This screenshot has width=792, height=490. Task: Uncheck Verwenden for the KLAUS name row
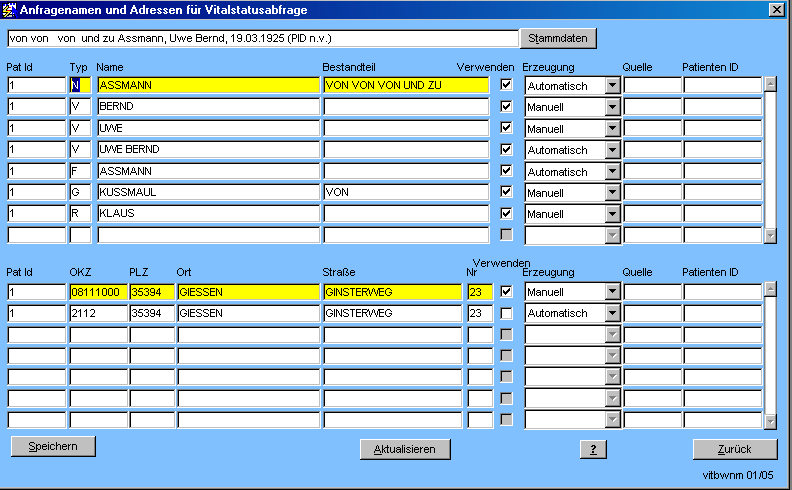(x=506, y=213)
